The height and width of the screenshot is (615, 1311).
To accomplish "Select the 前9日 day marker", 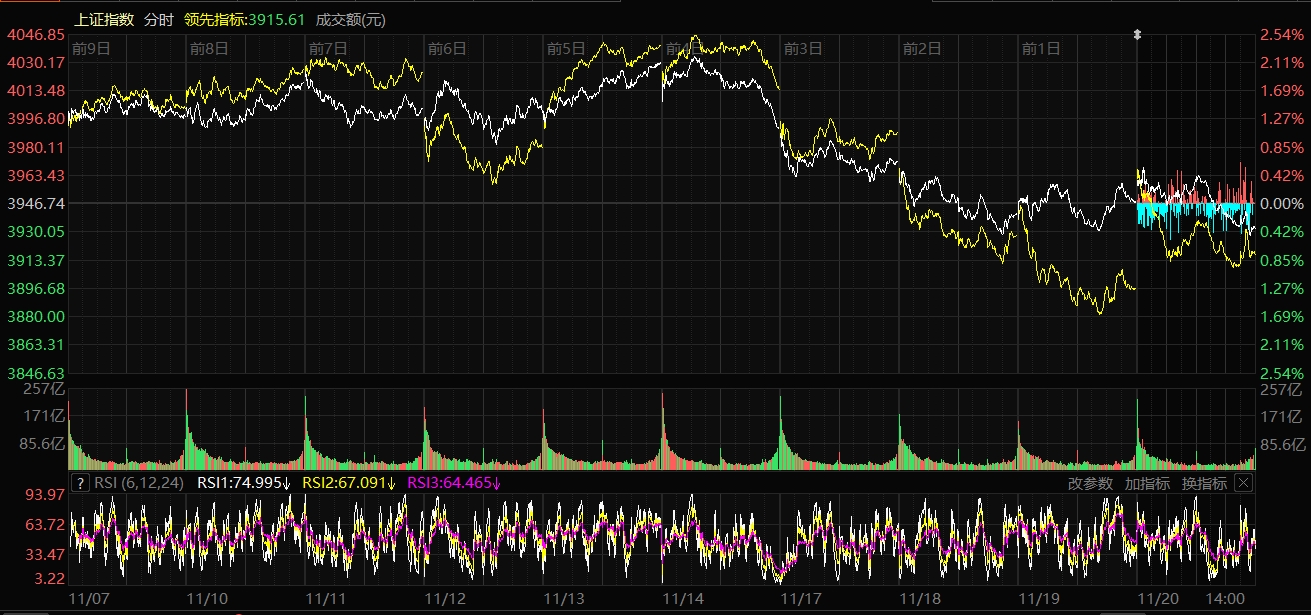I will [x=91, y=48].
